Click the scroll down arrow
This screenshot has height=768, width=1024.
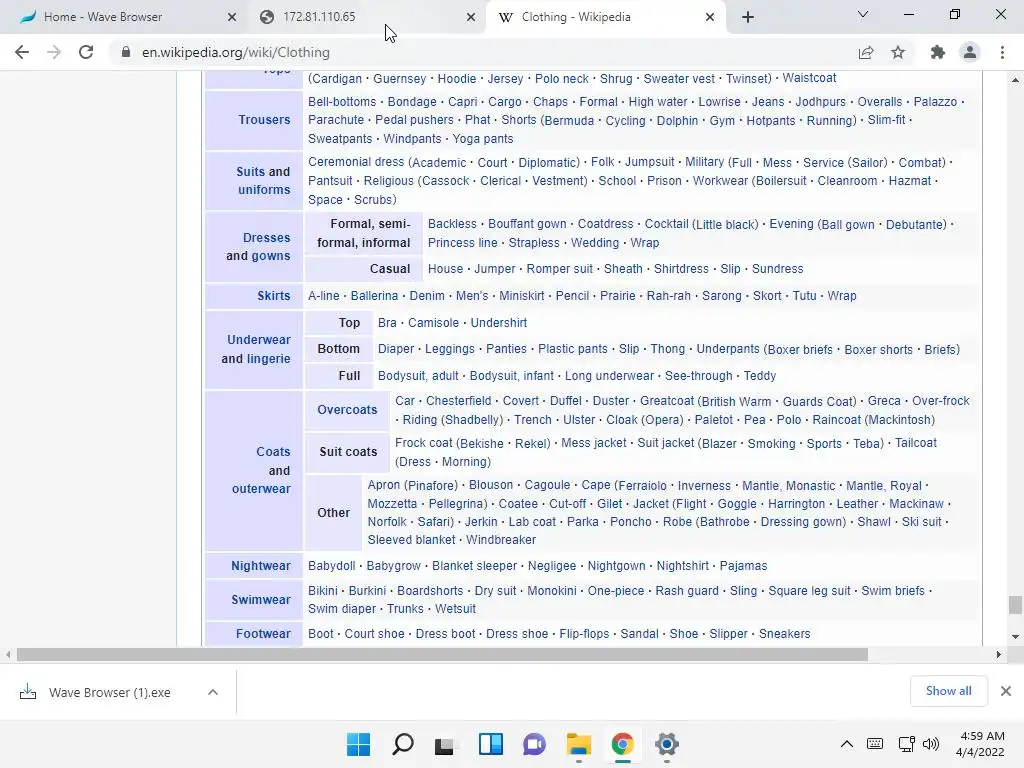[x=1014, y=637]
